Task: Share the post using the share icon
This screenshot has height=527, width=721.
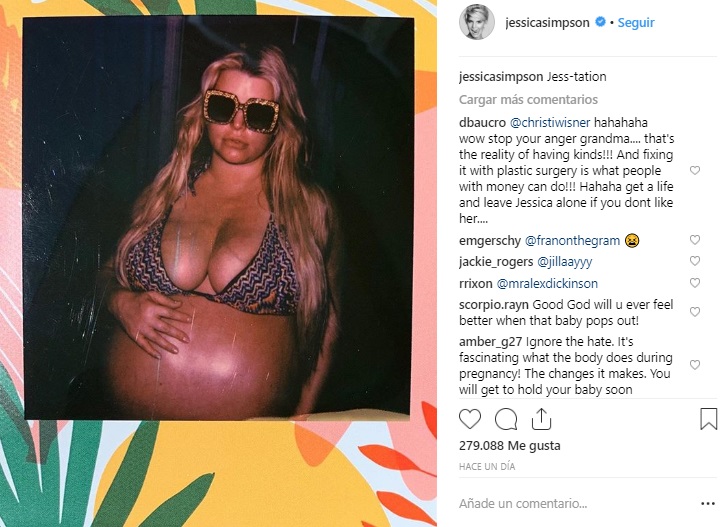Action: click(541, 418)
